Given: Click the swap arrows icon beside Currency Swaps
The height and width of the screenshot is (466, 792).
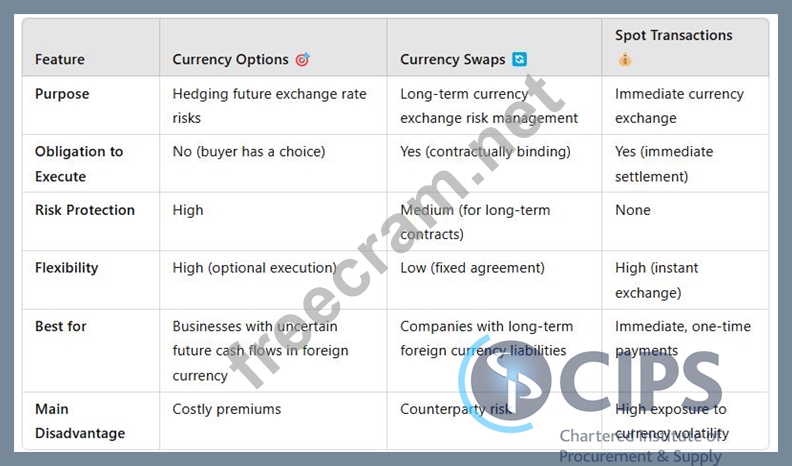Looking at the screenshot, I should [519, 59].
